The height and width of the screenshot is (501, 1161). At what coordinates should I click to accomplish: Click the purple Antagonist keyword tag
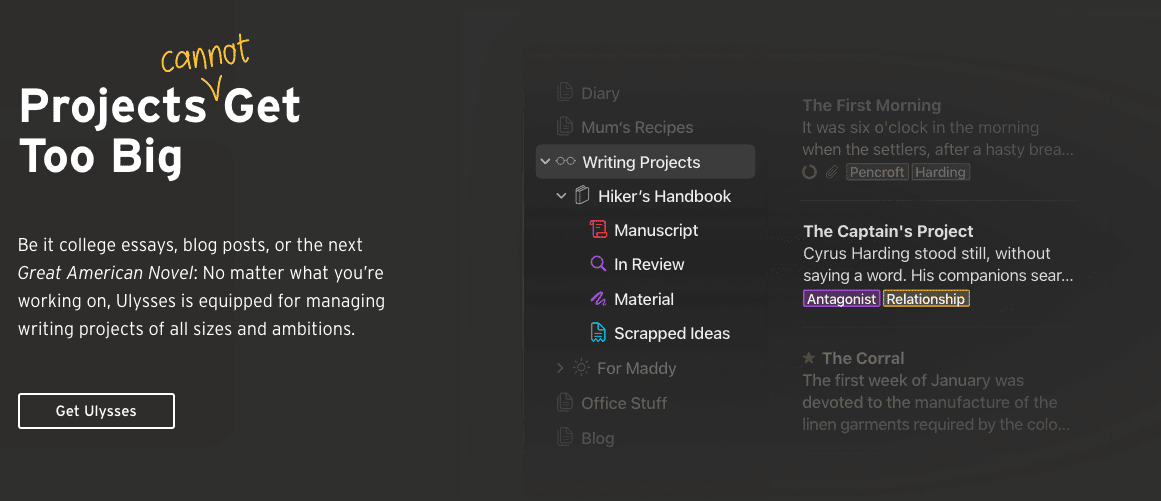point(840,299)
